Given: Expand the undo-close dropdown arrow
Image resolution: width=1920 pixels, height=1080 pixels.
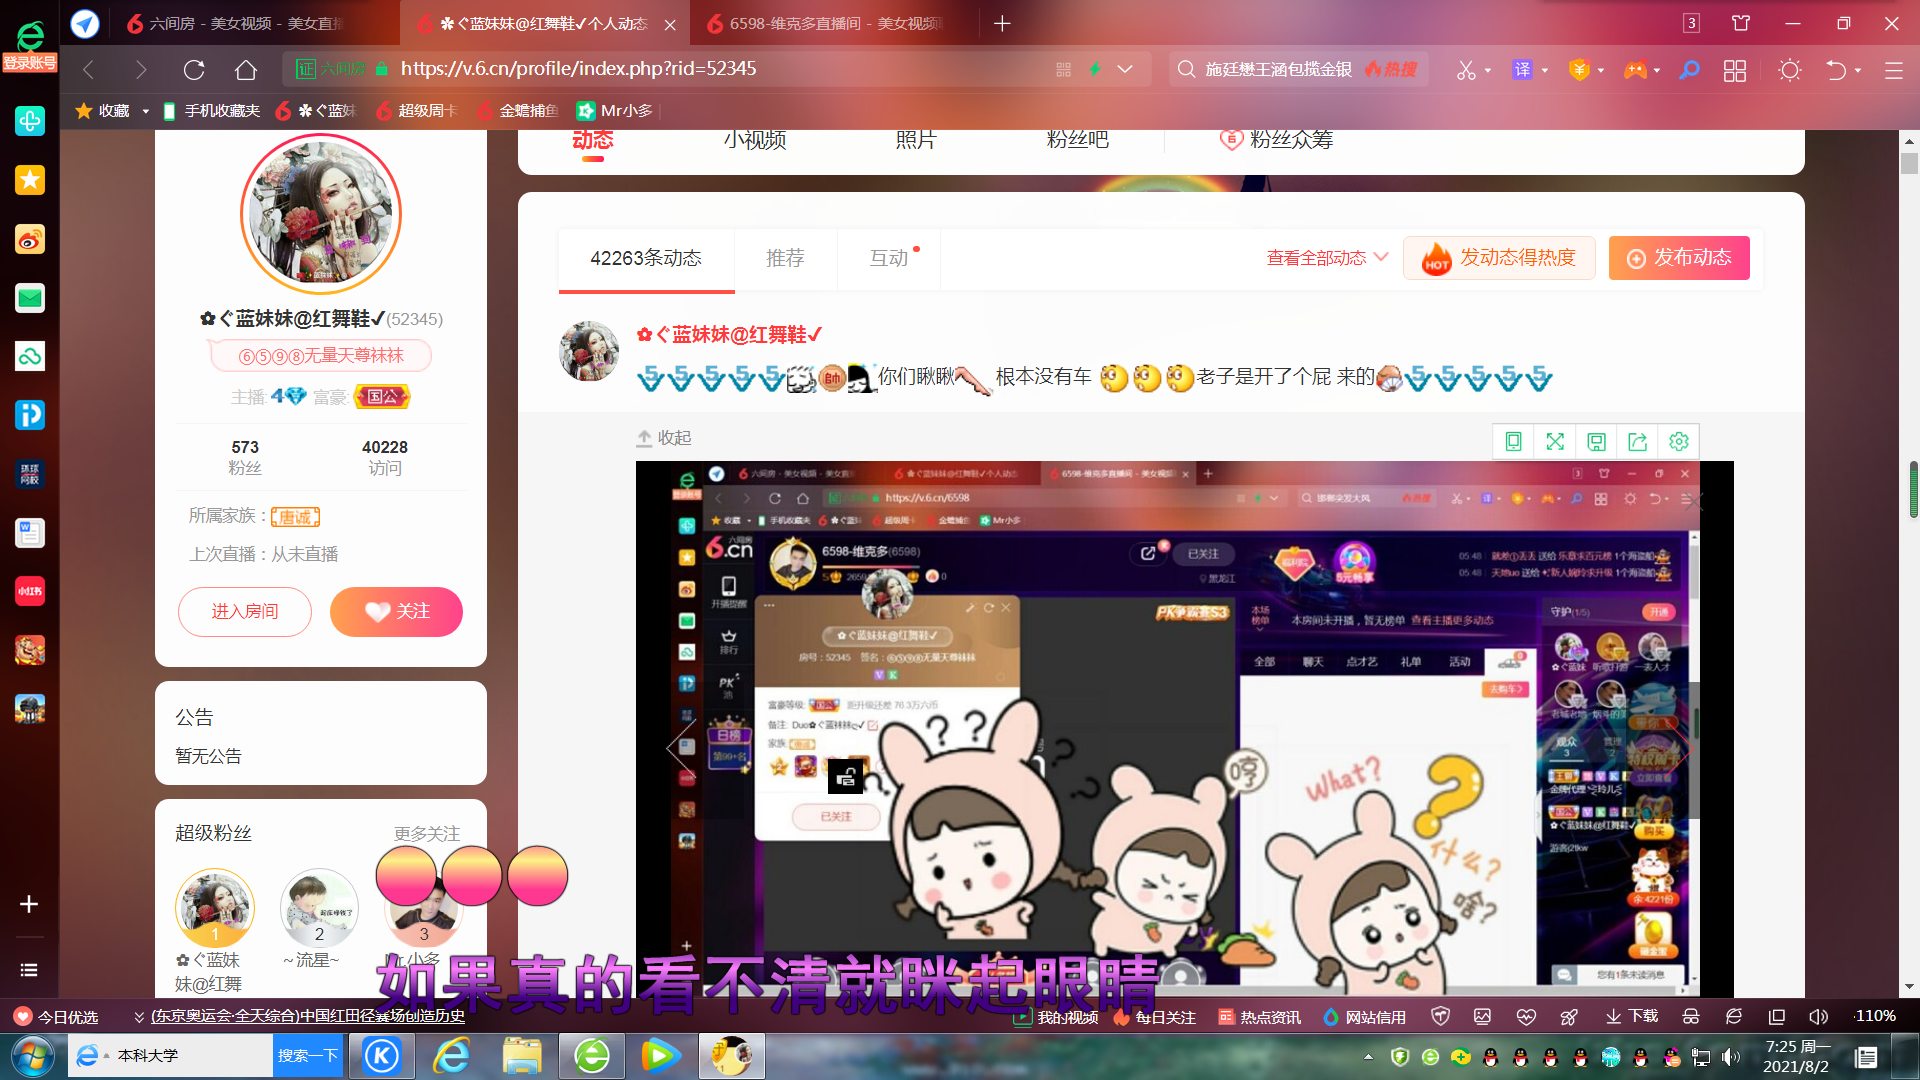Looking at the screenshot, I should click(x=1858, y=70).
